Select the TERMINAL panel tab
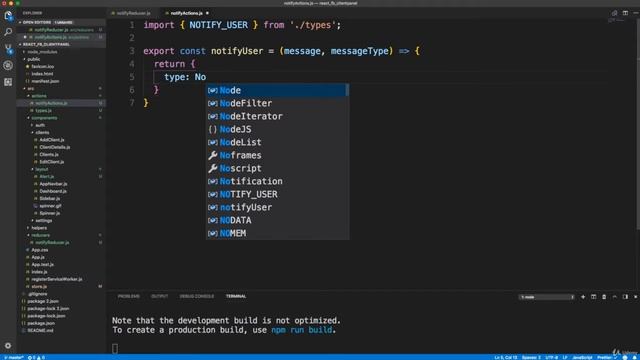 click(x=236, y=296)
